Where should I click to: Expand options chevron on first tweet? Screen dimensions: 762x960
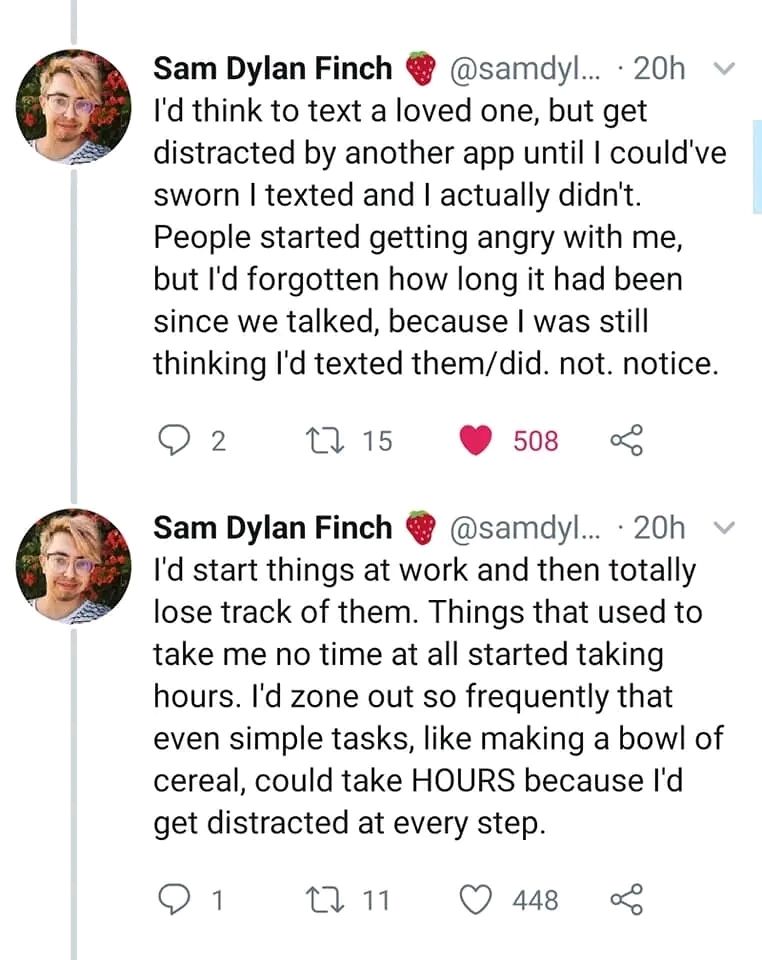(x=724, y=69)
